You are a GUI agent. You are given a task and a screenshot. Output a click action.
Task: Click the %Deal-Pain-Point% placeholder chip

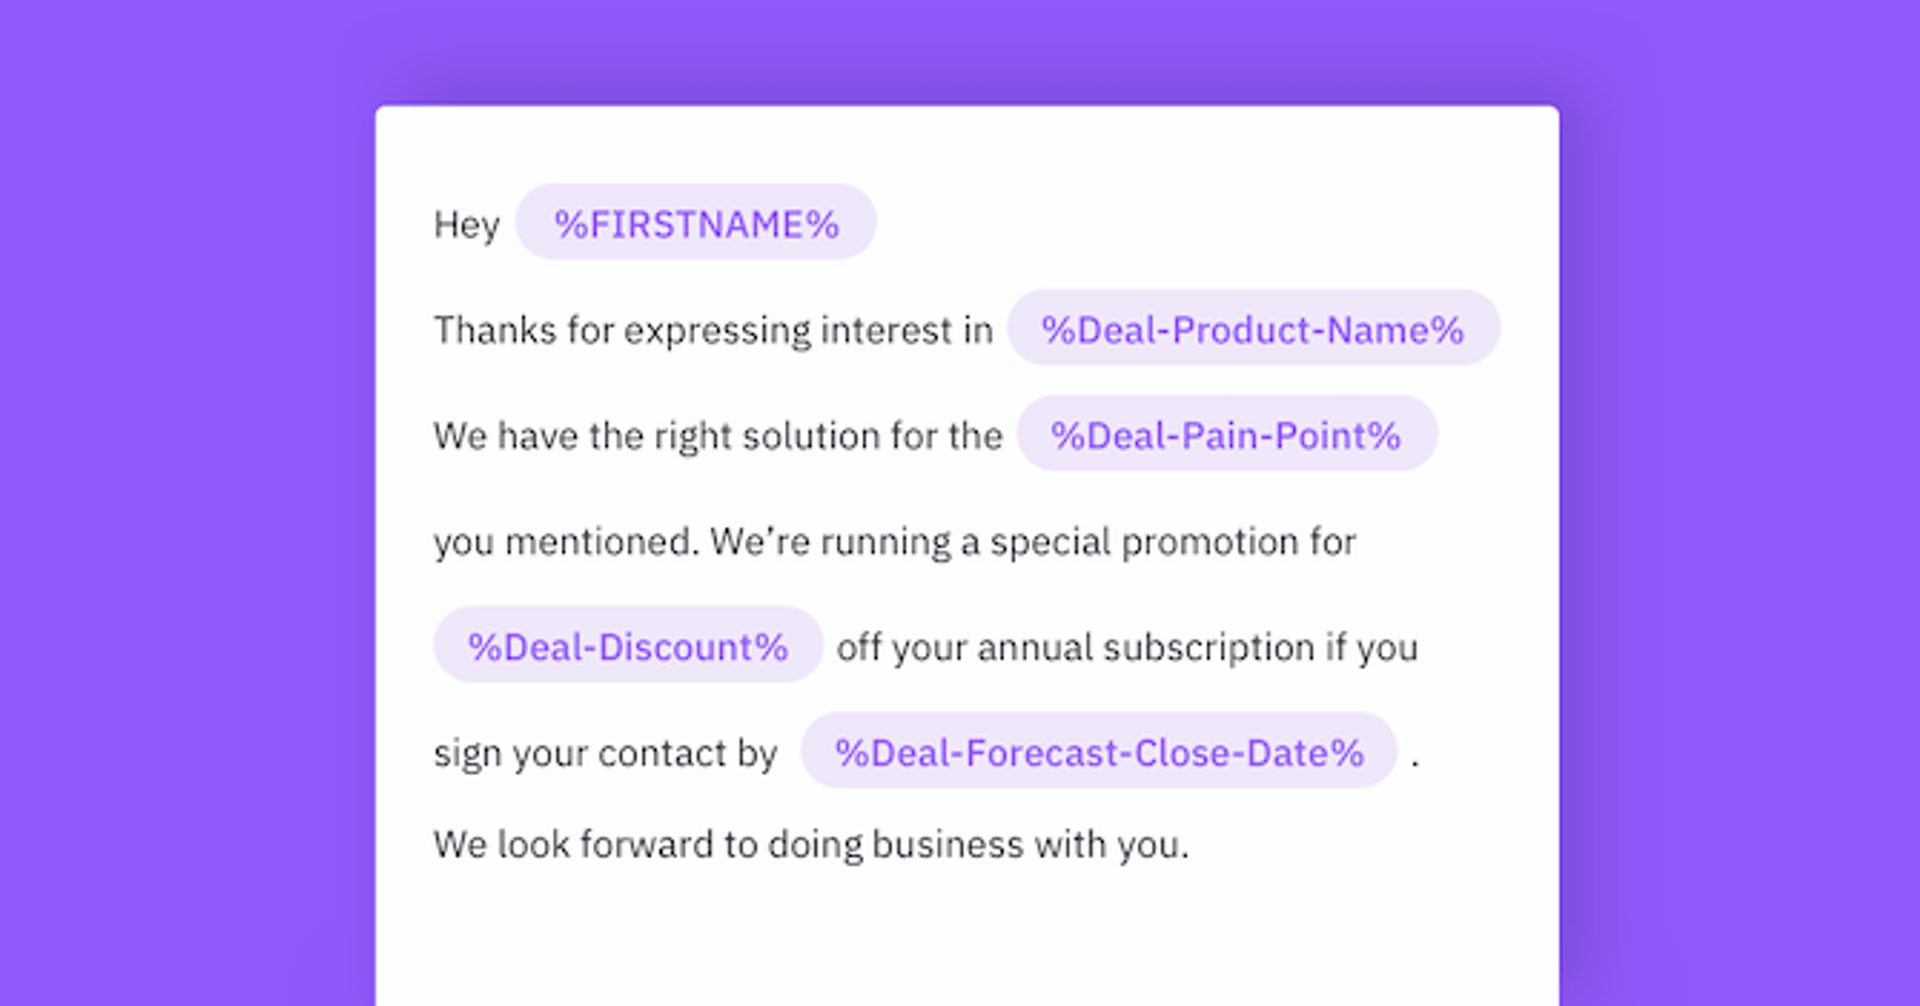(x=1226, y=435)
